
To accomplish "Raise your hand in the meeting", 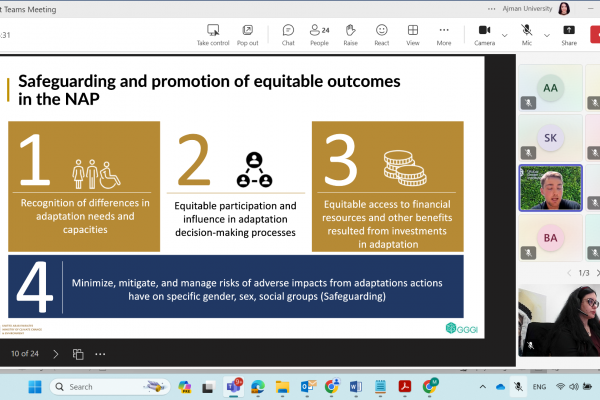I will [350, 35].
